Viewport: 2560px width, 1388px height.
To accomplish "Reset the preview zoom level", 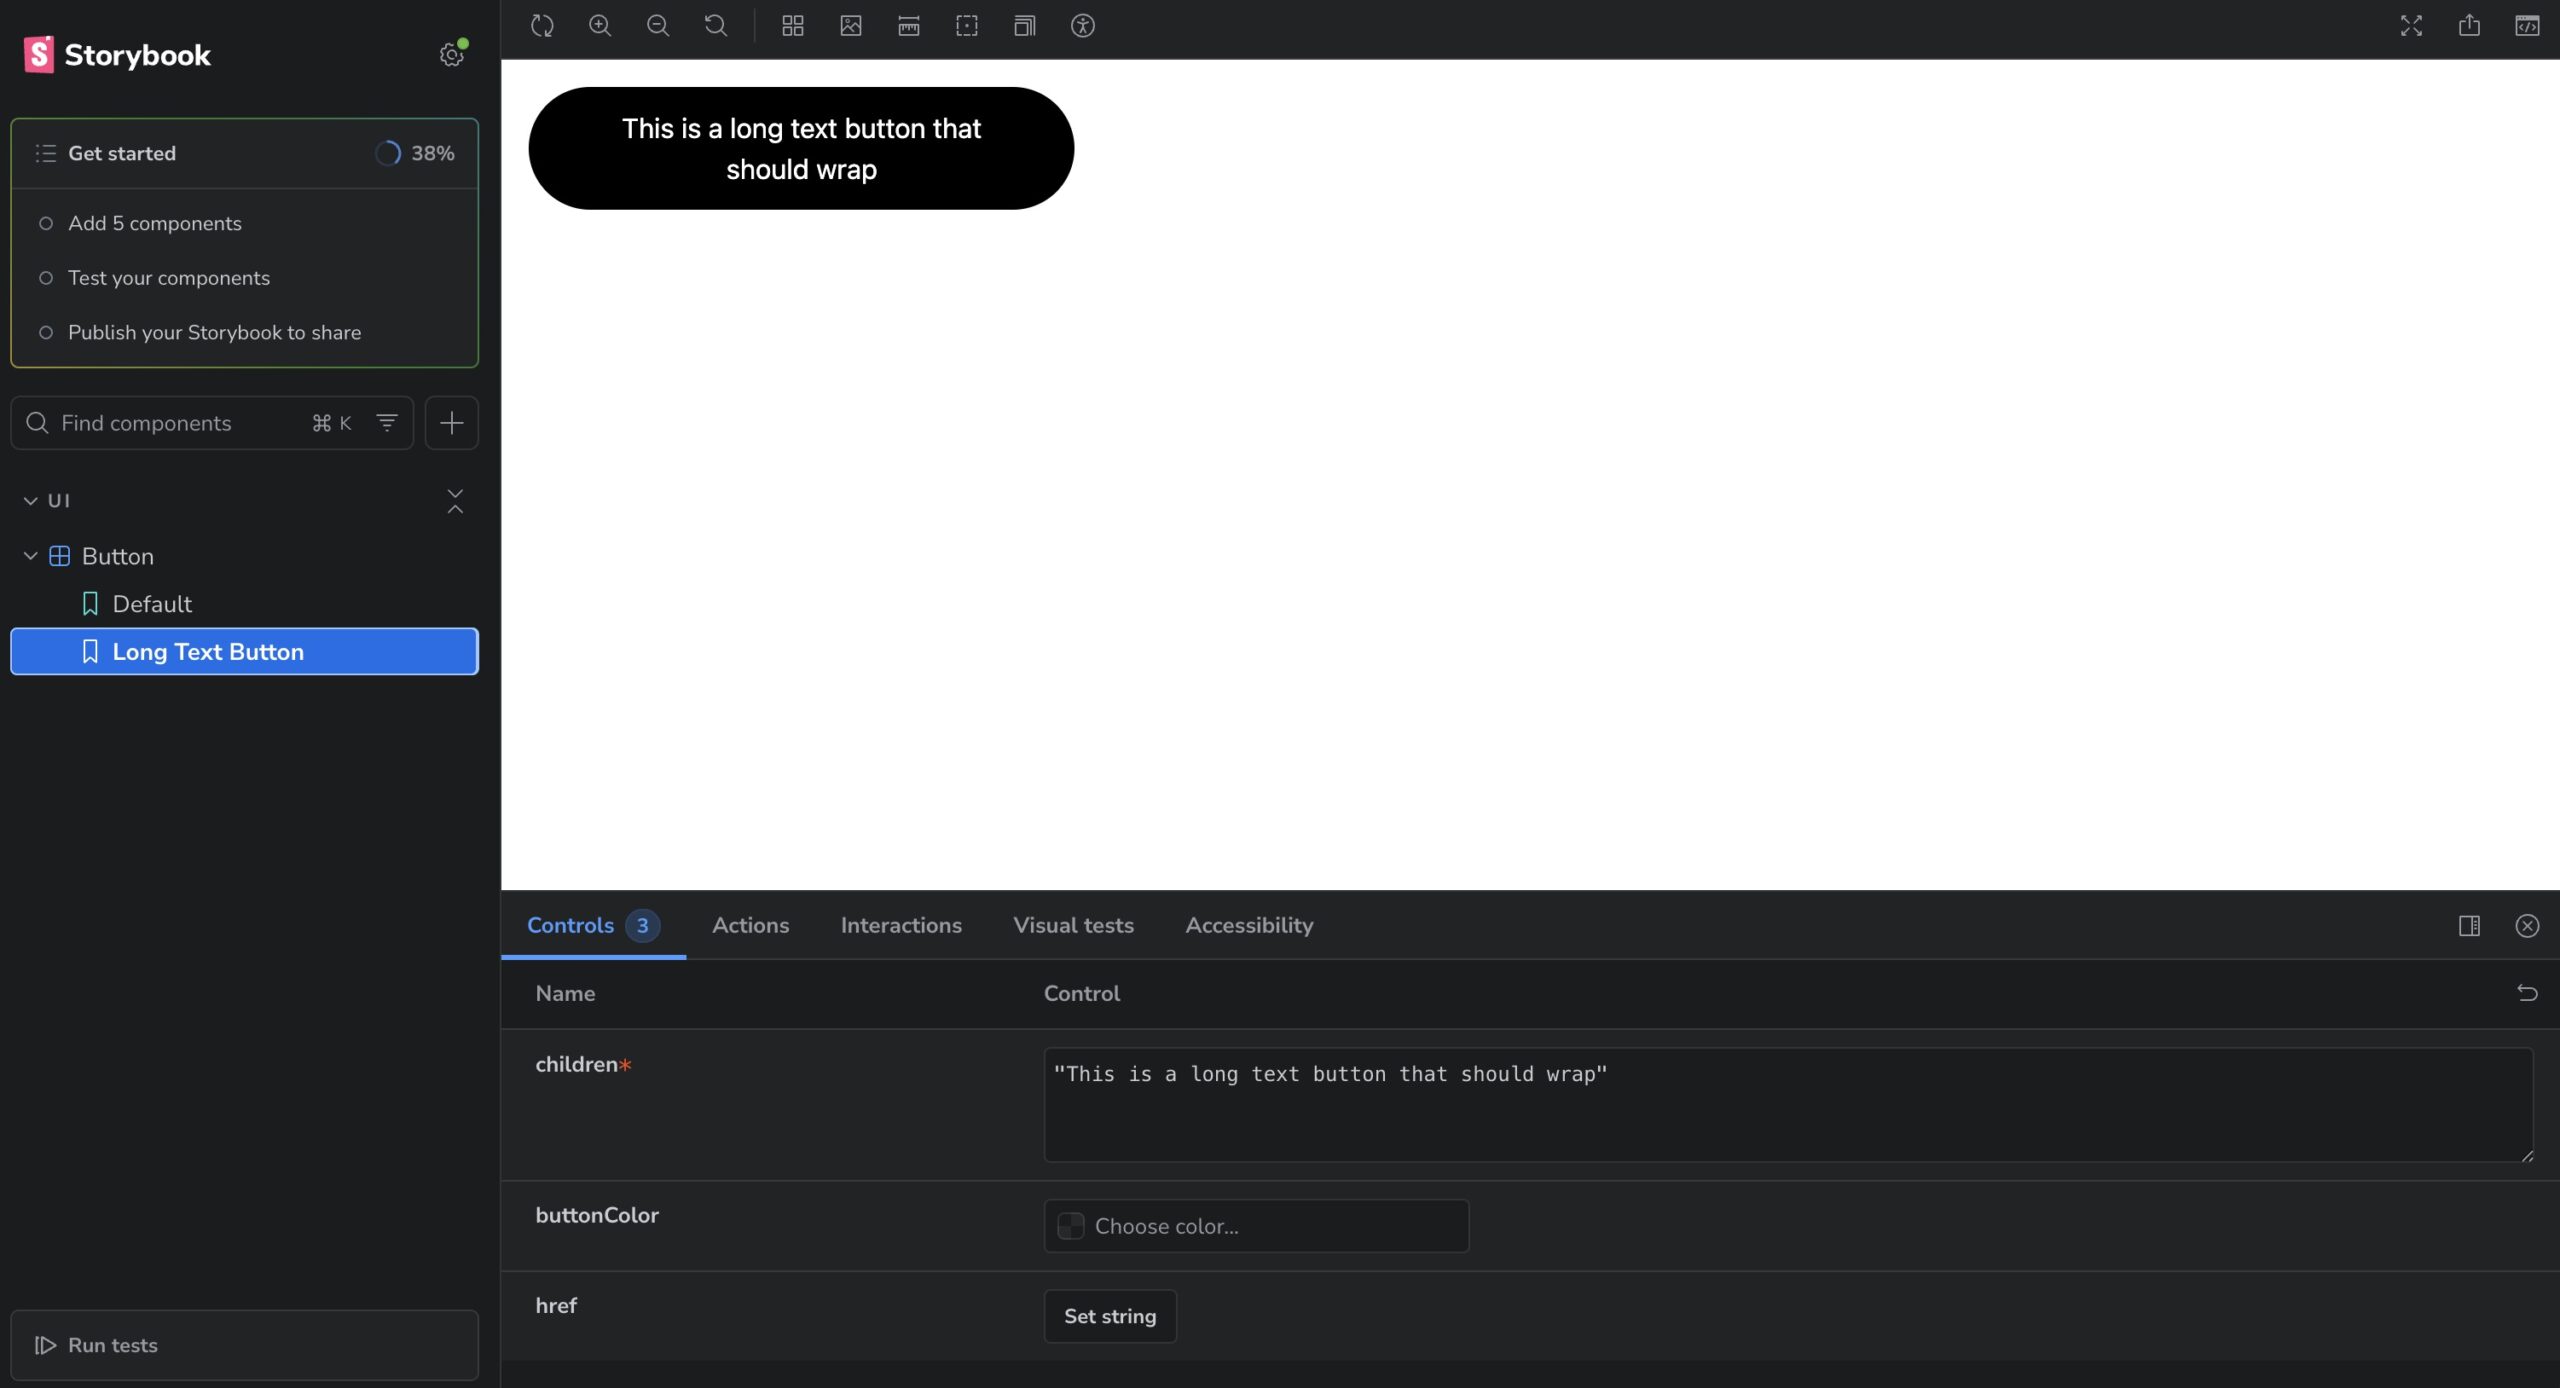I will 716,26.
